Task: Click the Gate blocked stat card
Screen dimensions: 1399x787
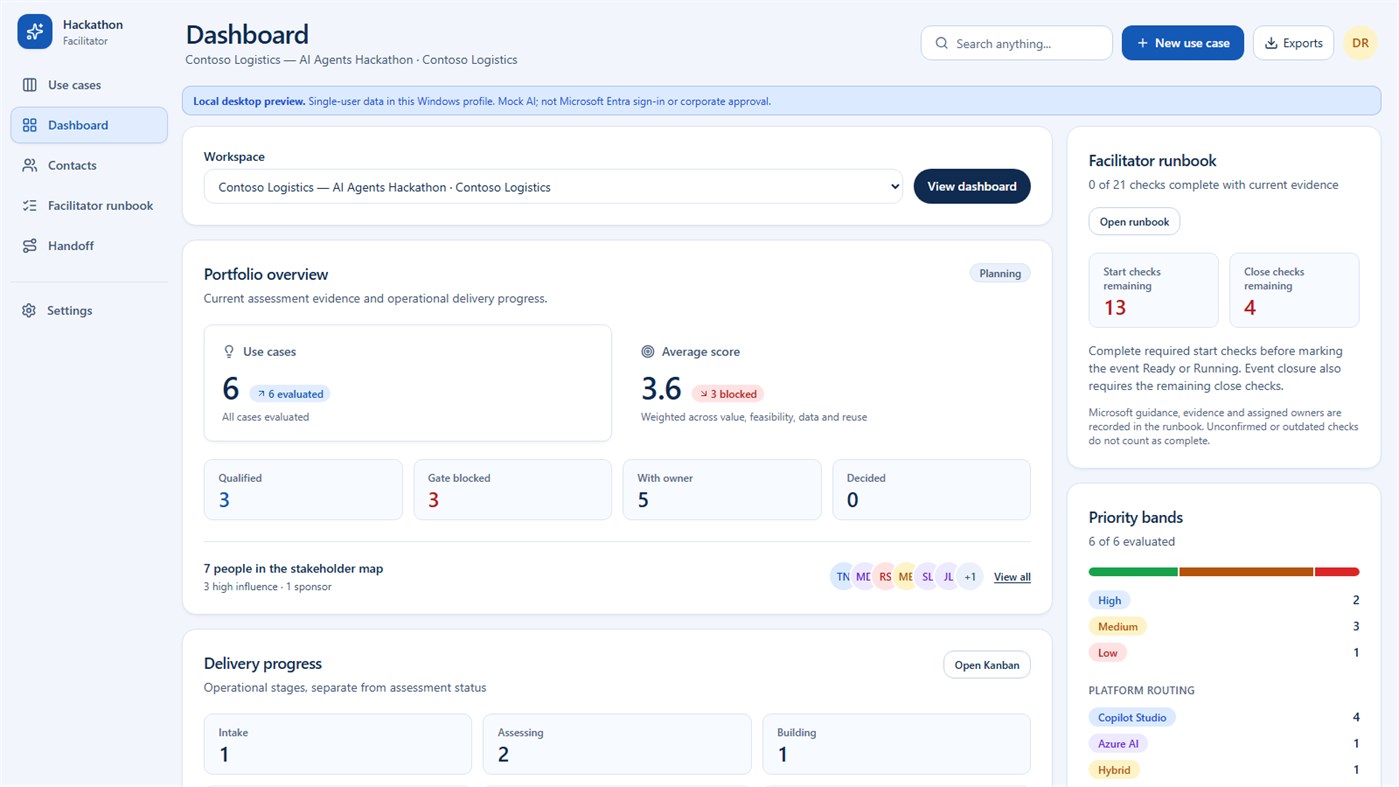Action: [512, 489]
